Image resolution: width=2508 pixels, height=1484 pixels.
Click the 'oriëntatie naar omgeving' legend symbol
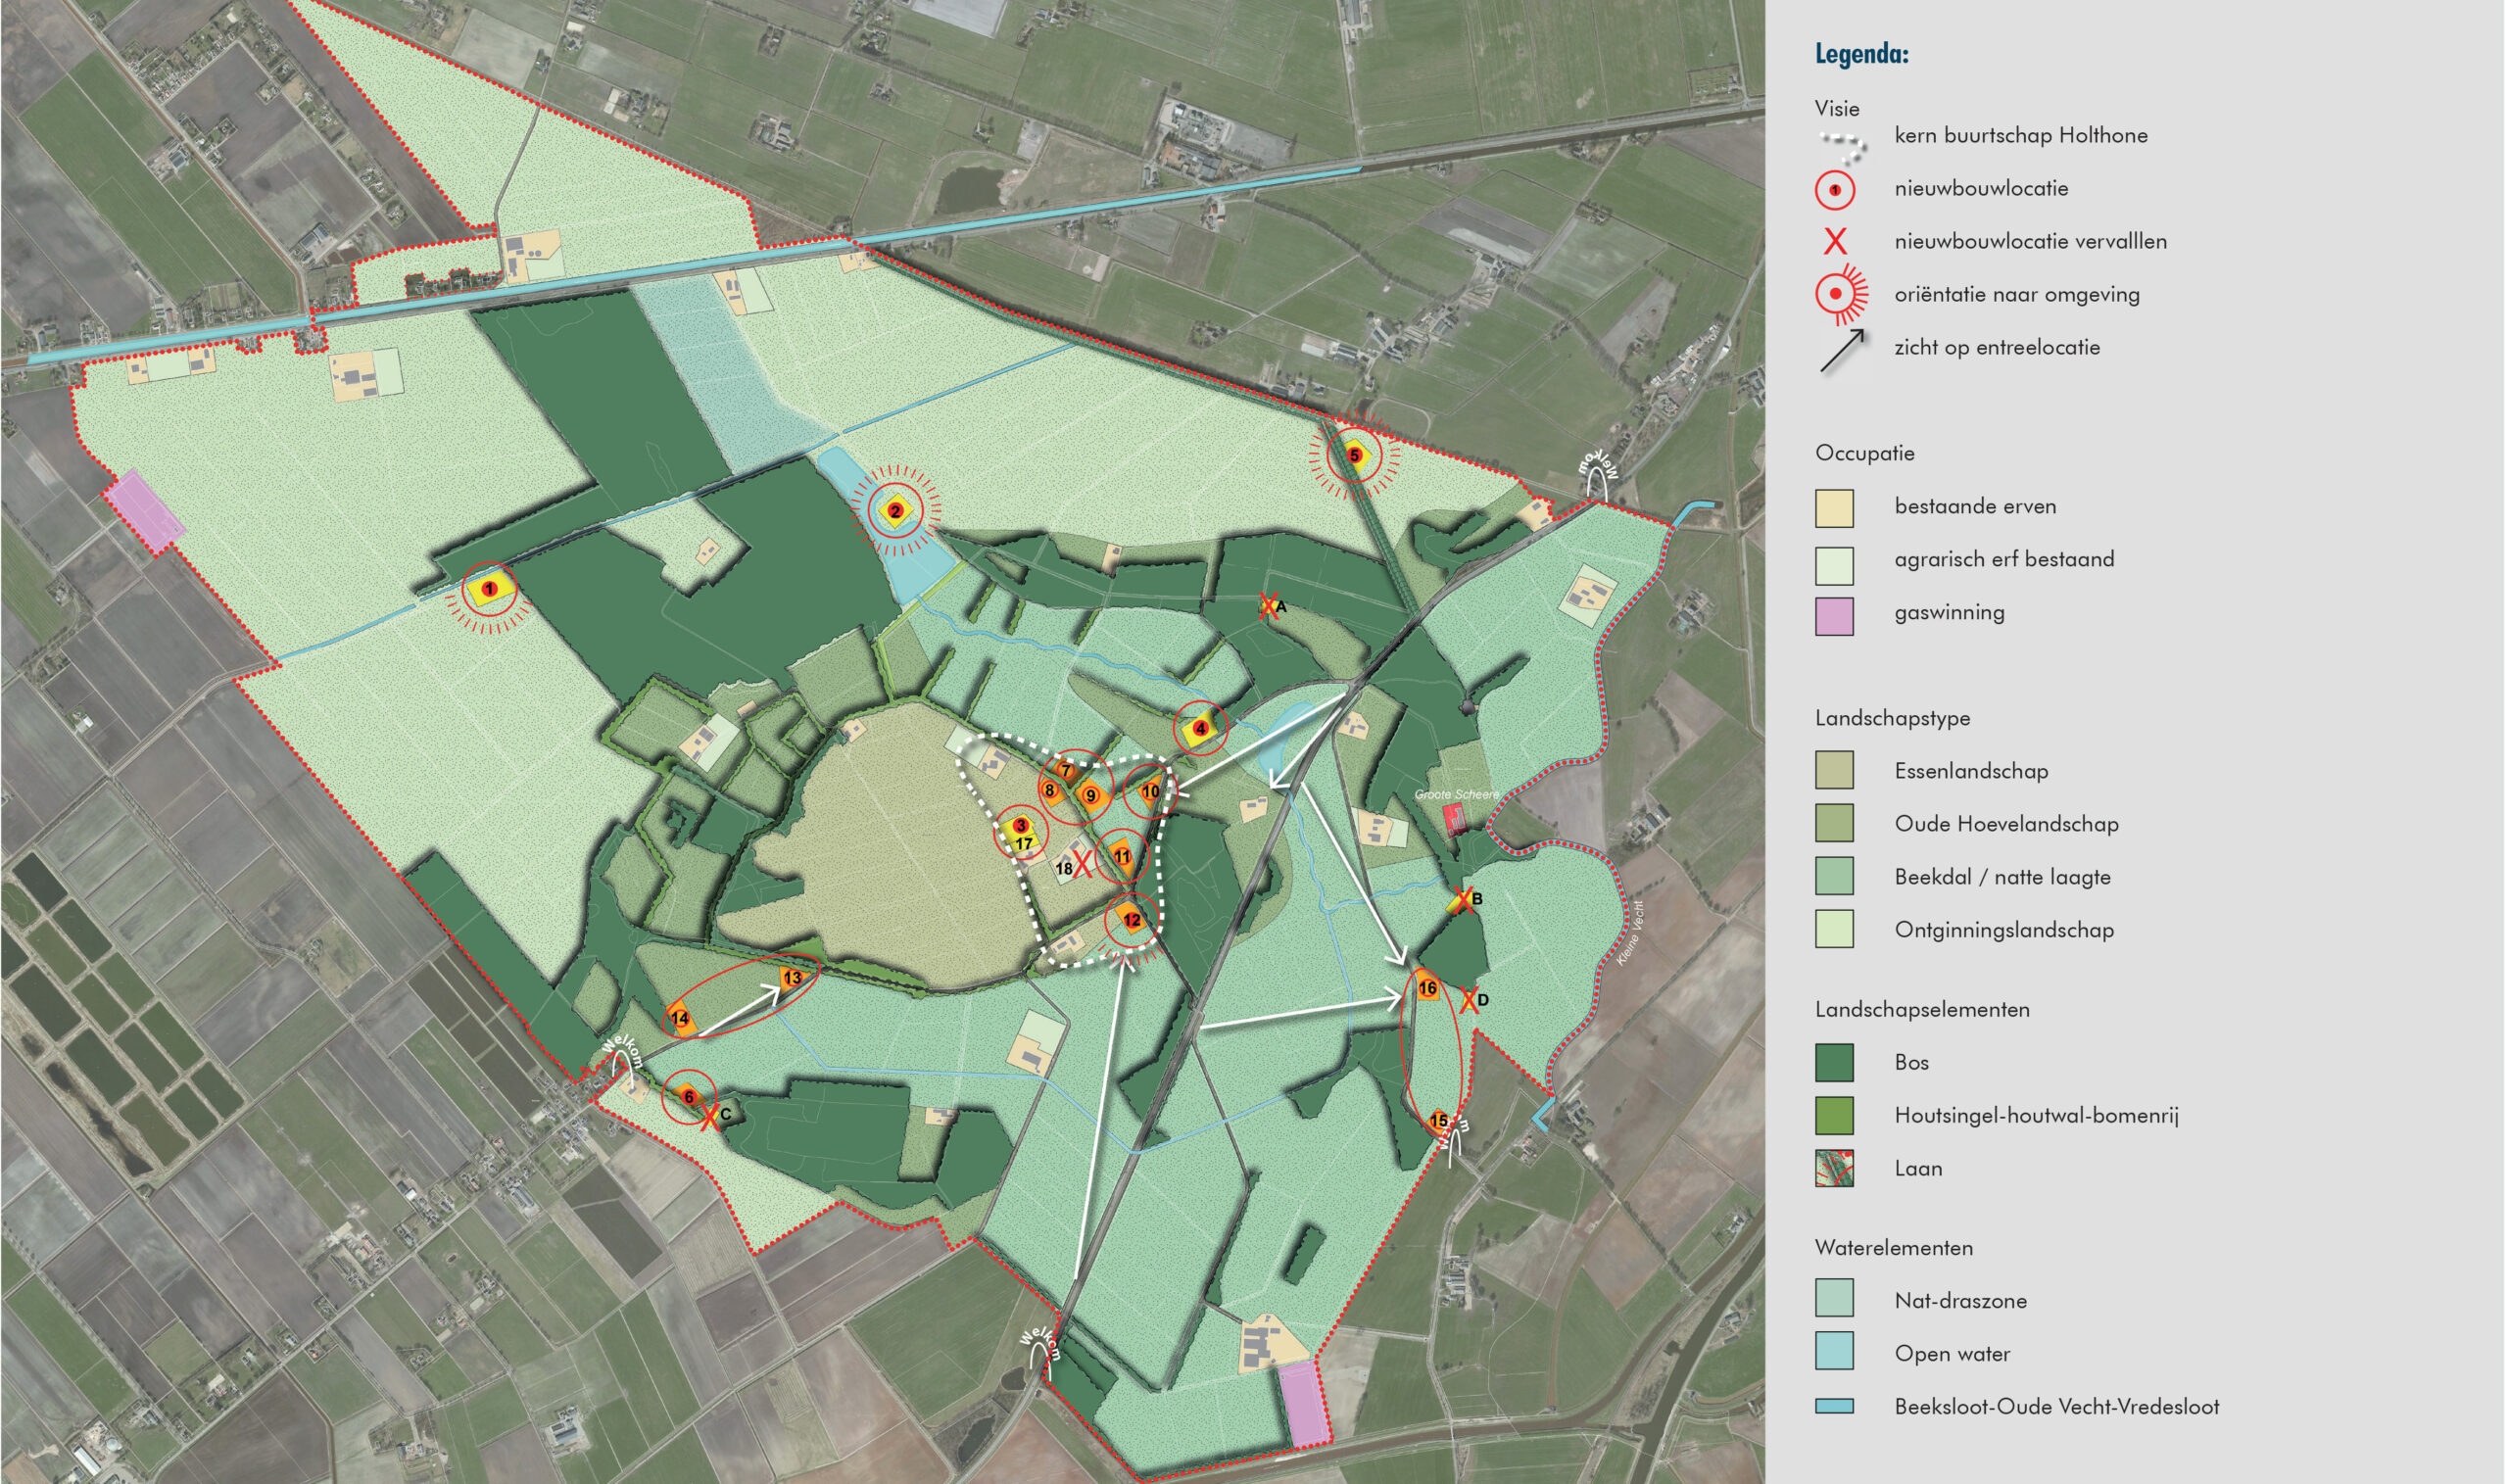point(1838,294)
